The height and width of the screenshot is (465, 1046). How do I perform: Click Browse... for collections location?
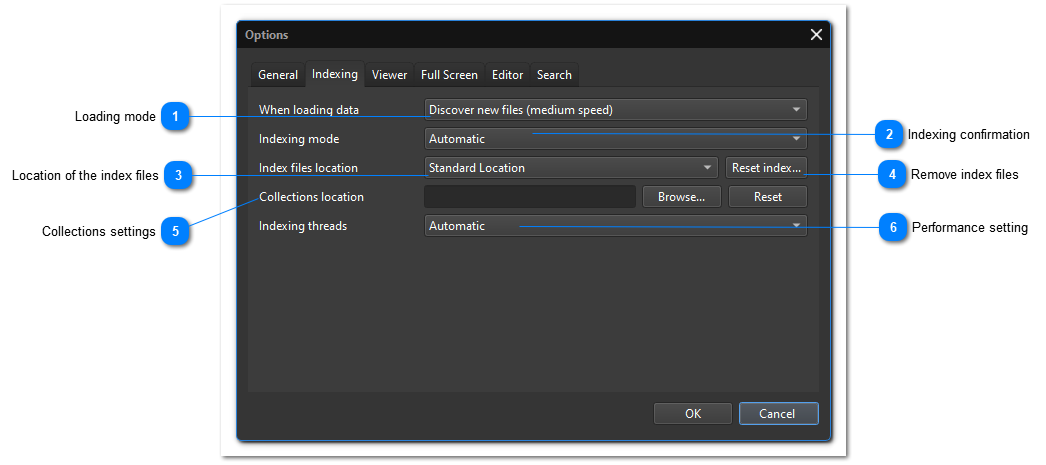click(681, 197)
